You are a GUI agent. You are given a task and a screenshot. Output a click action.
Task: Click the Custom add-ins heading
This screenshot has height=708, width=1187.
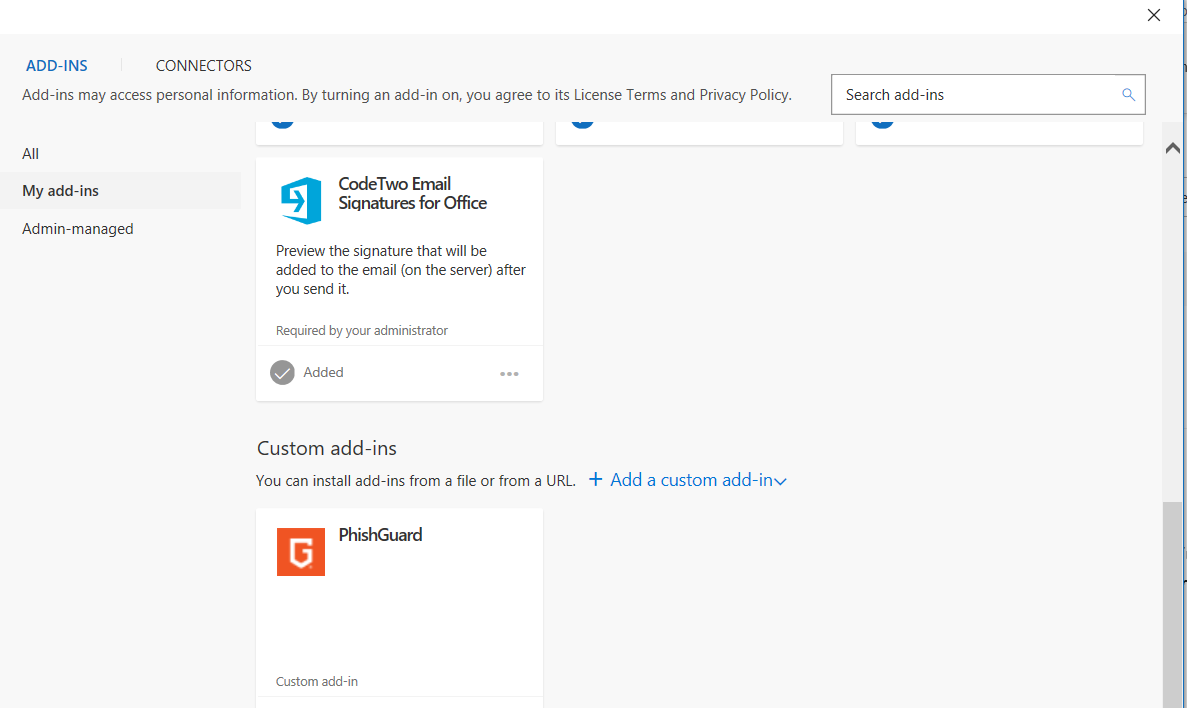coord(327,448)
